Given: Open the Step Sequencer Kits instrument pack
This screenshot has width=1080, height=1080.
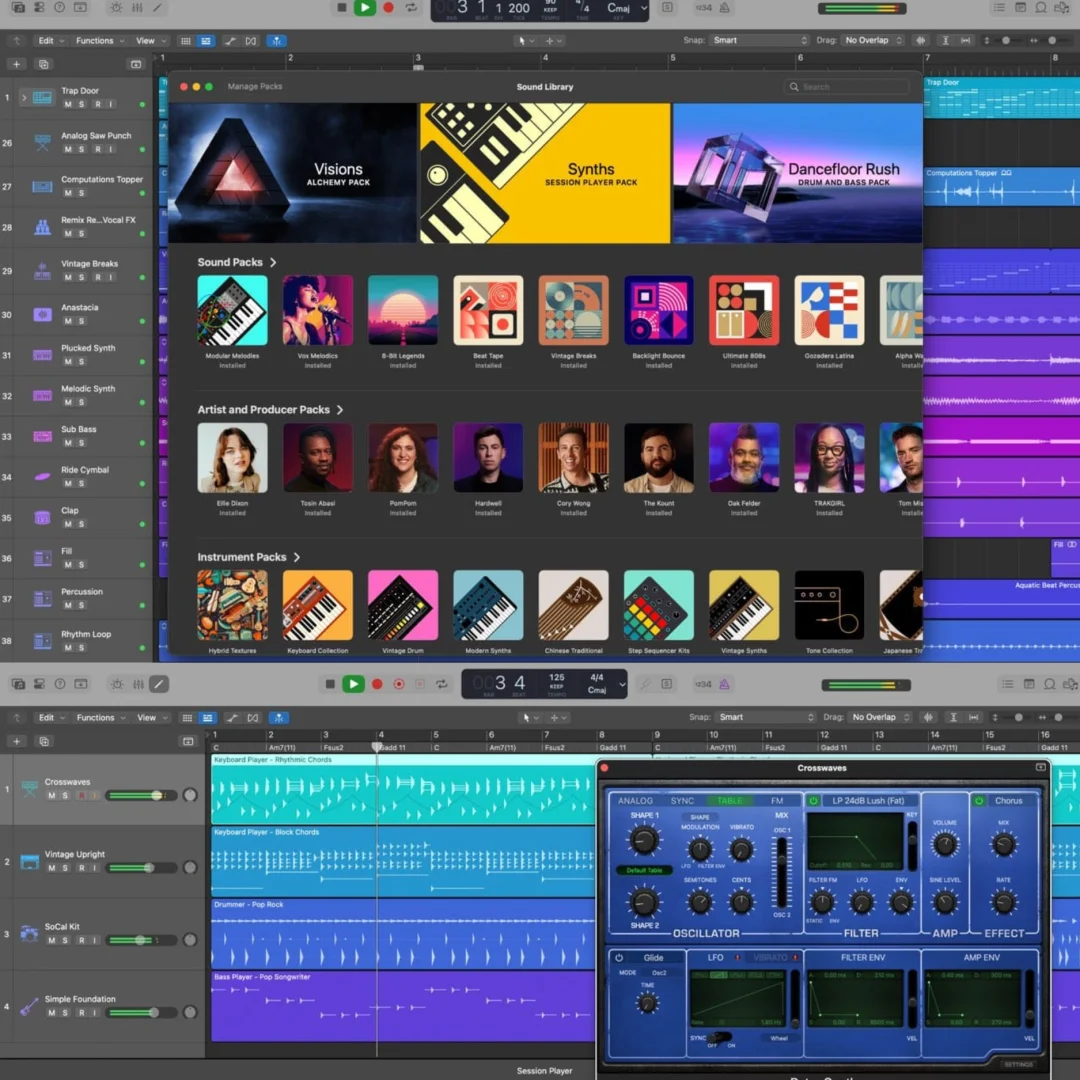Looking at the screenshot, I should coord(658,605).
